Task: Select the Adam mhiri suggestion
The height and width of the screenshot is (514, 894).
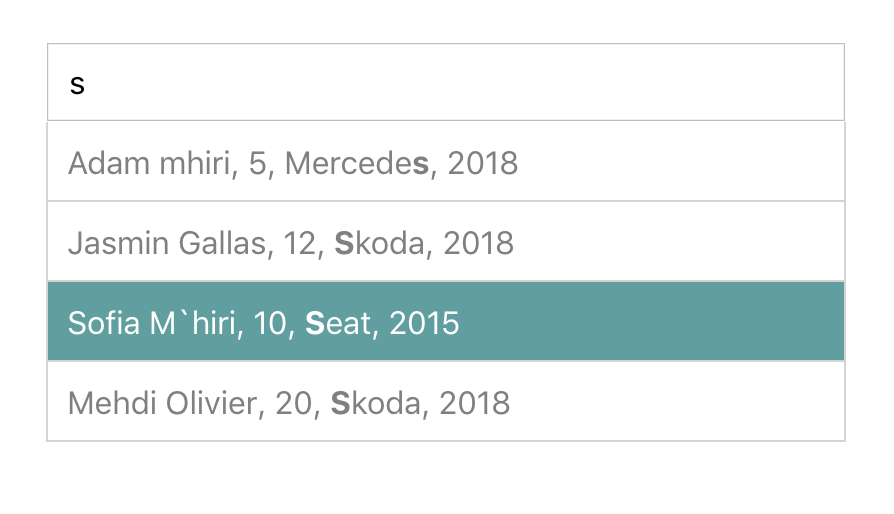Action: click(446, 162)
